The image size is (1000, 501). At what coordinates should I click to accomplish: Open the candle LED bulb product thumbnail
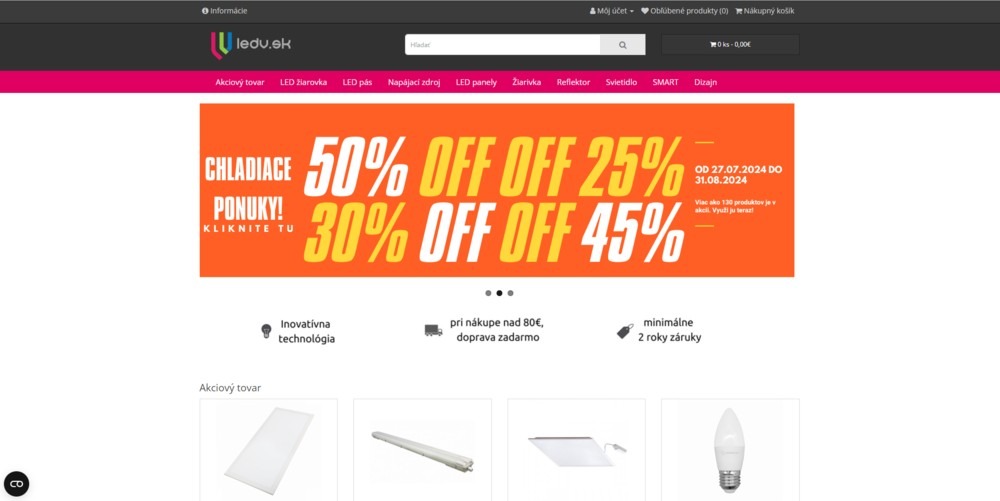coord(730,450)
